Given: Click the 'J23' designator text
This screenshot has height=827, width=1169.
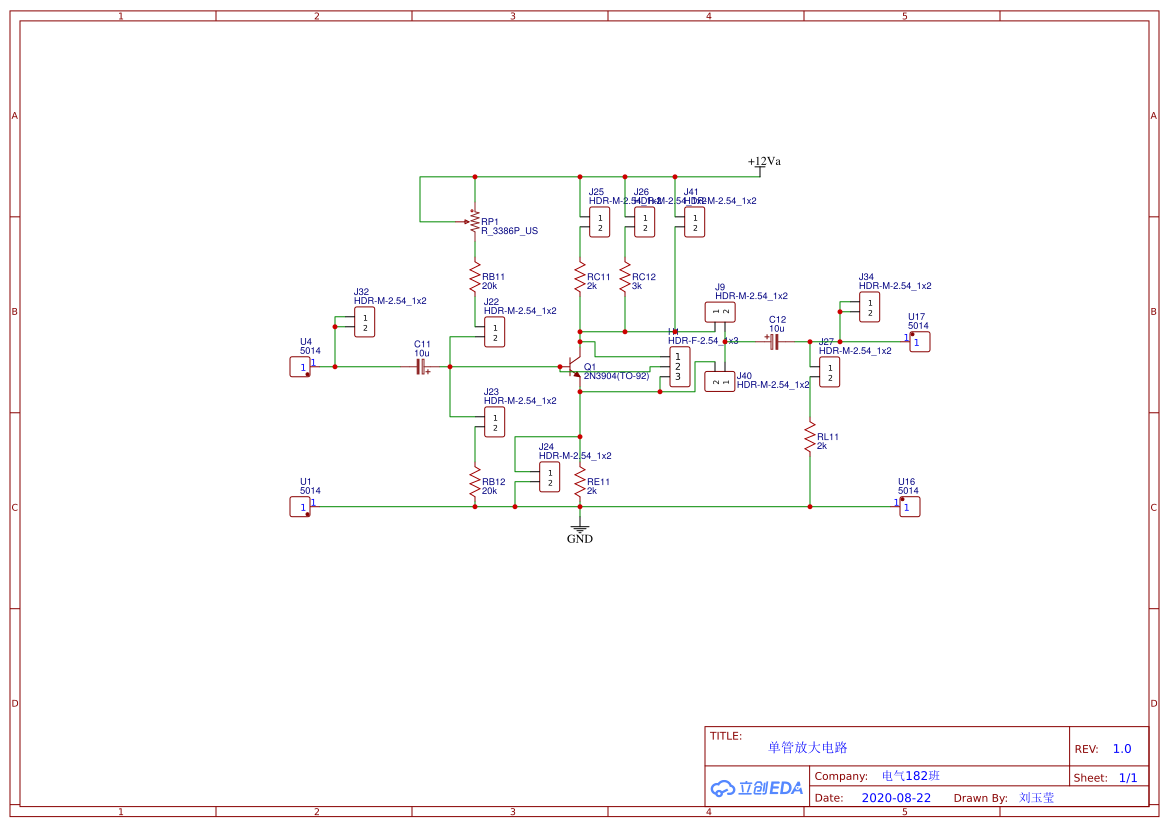Looking at the screenshot, I should click(x=491, y=392).
